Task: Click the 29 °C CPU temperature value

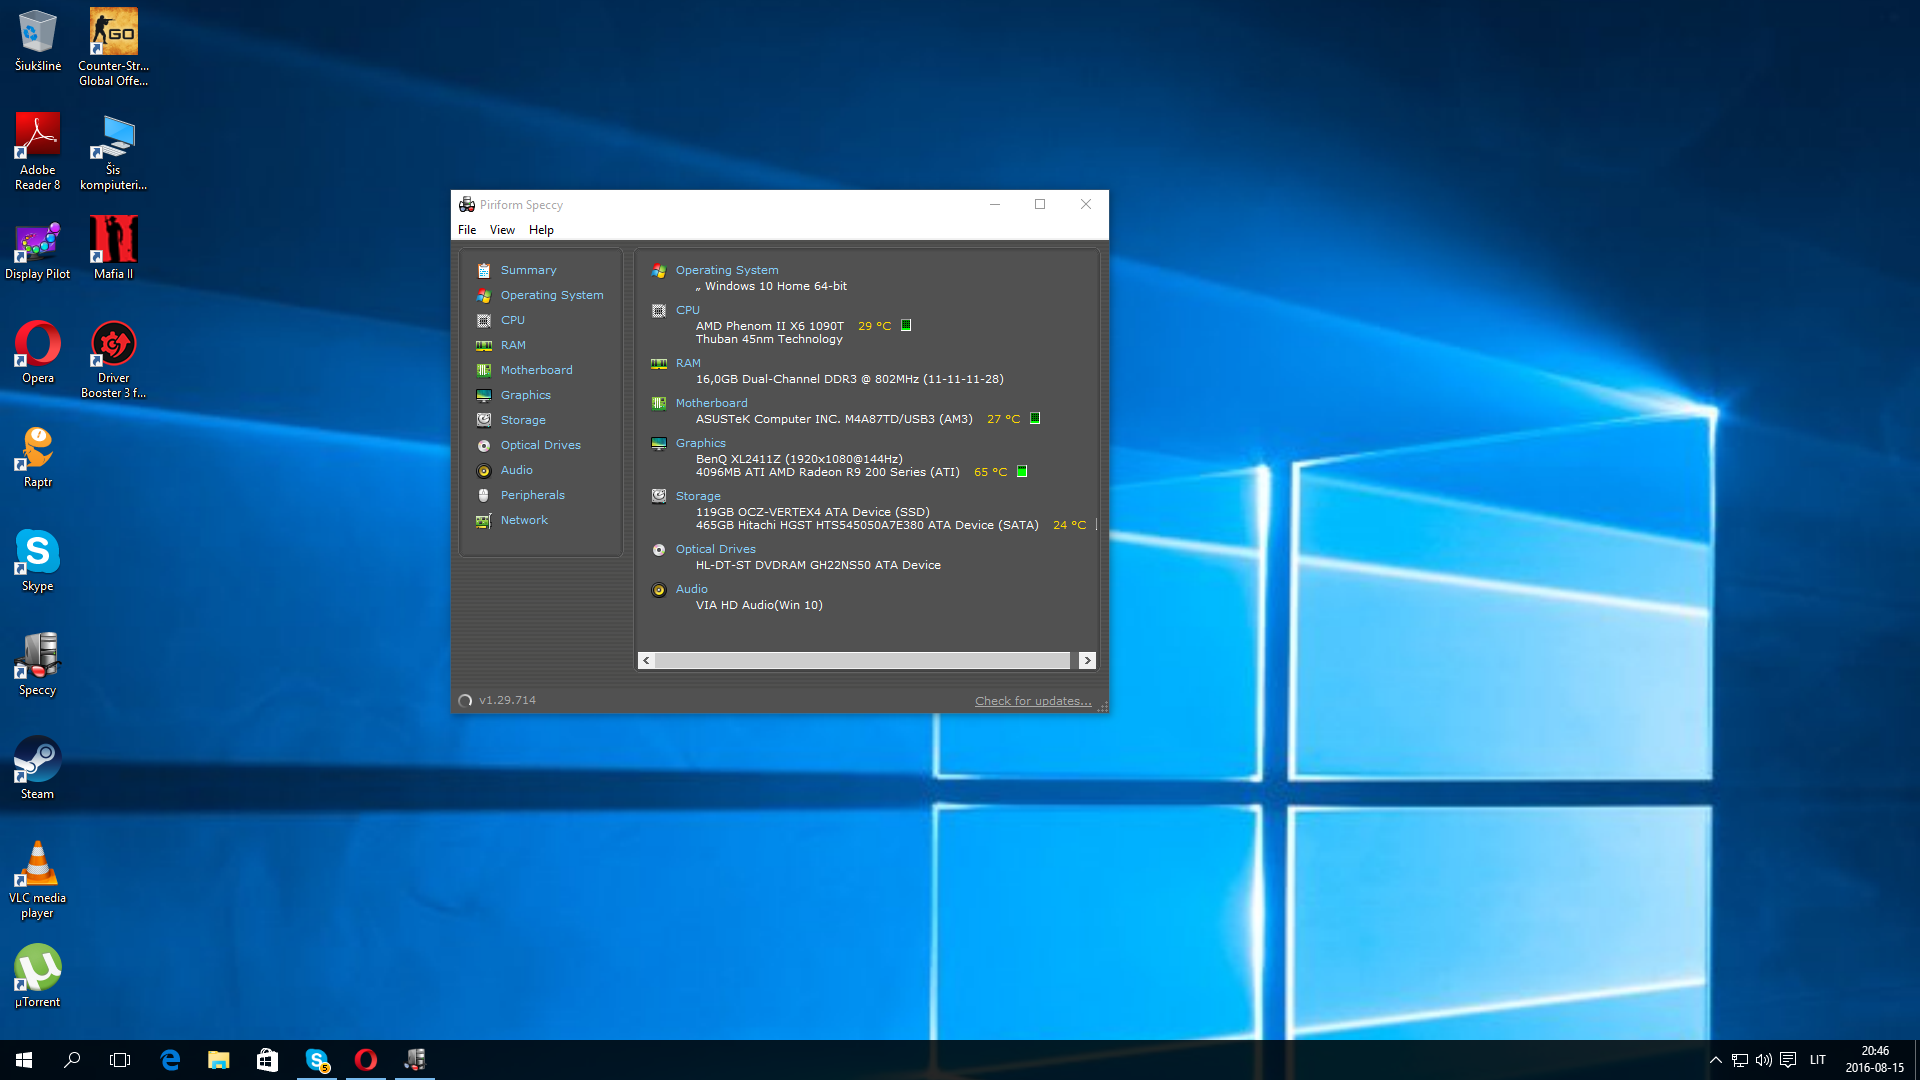Action: click(874, 326)
